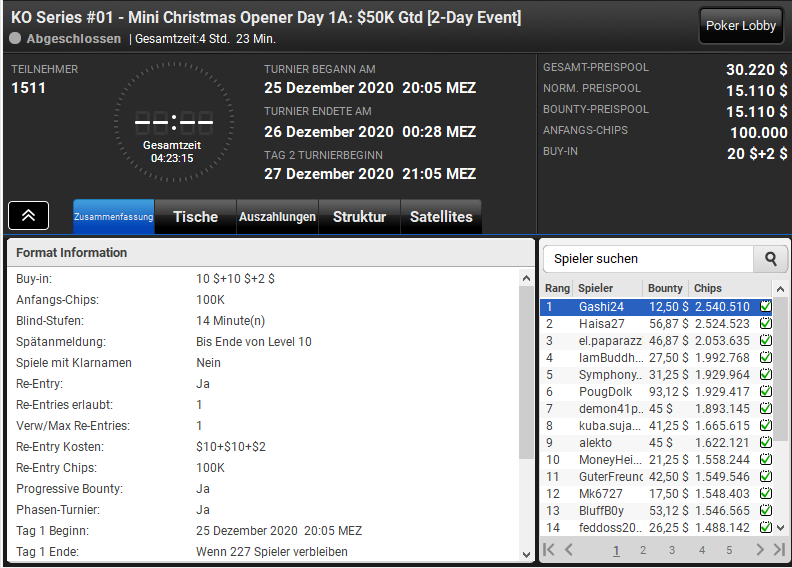Go to the first page of player list

(549, 550)
